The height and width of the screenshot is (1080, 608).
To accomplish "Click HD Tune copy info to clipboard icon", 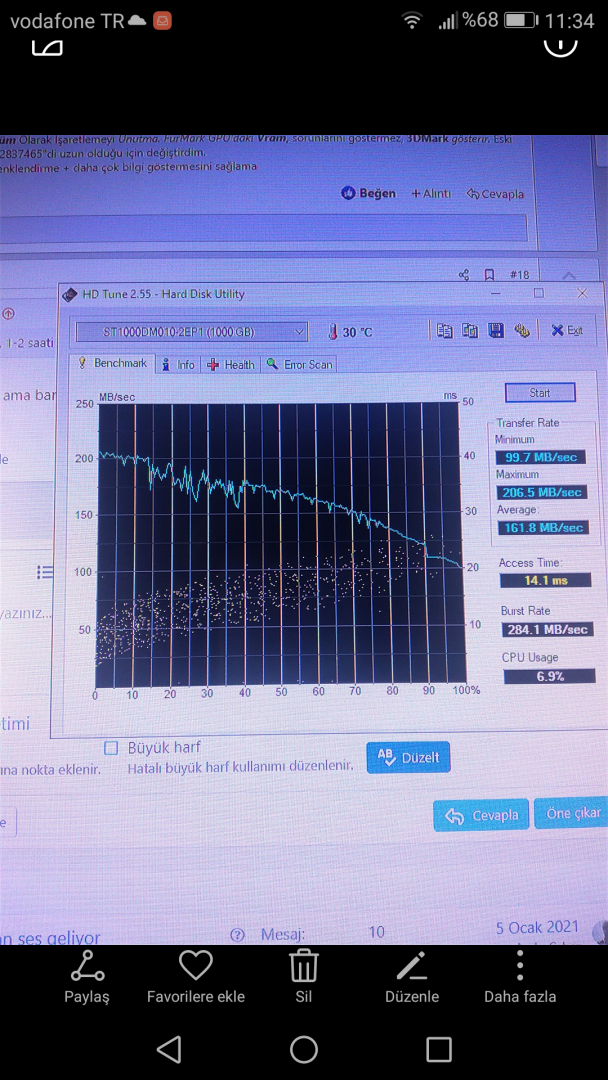I will (445, 331).
